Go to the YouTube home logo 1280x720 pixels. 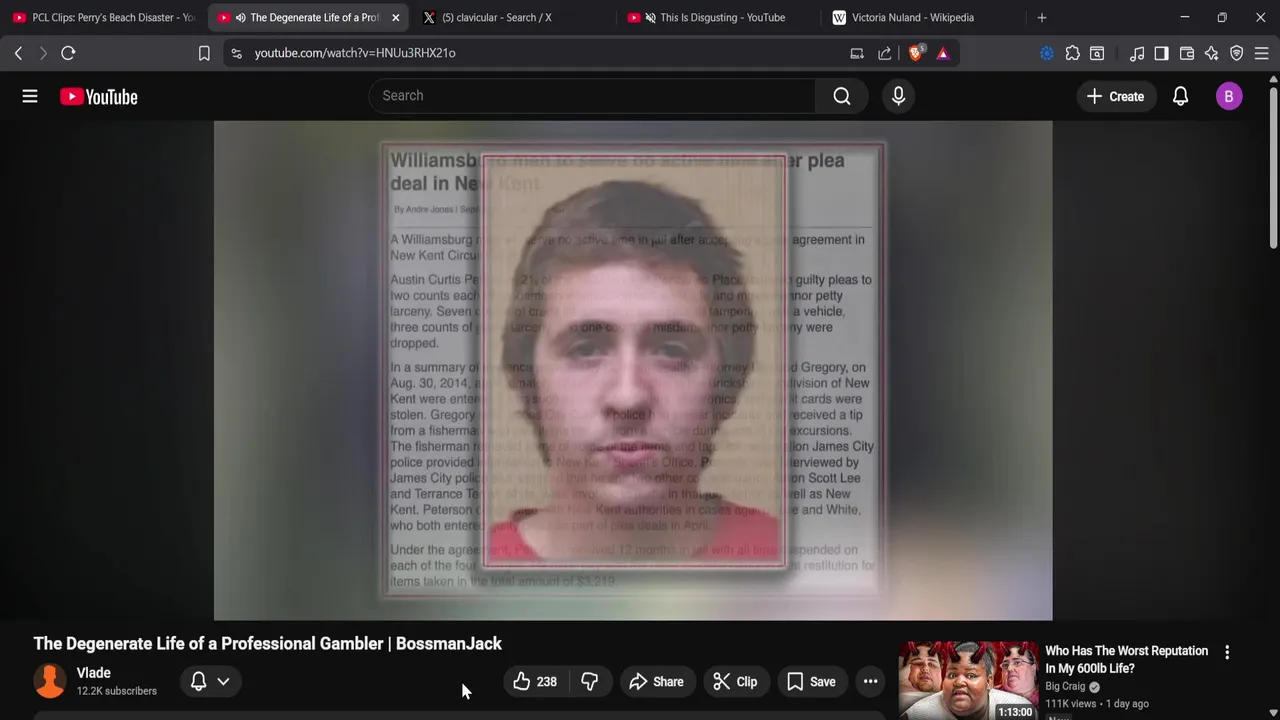click(x=98, y=97)
